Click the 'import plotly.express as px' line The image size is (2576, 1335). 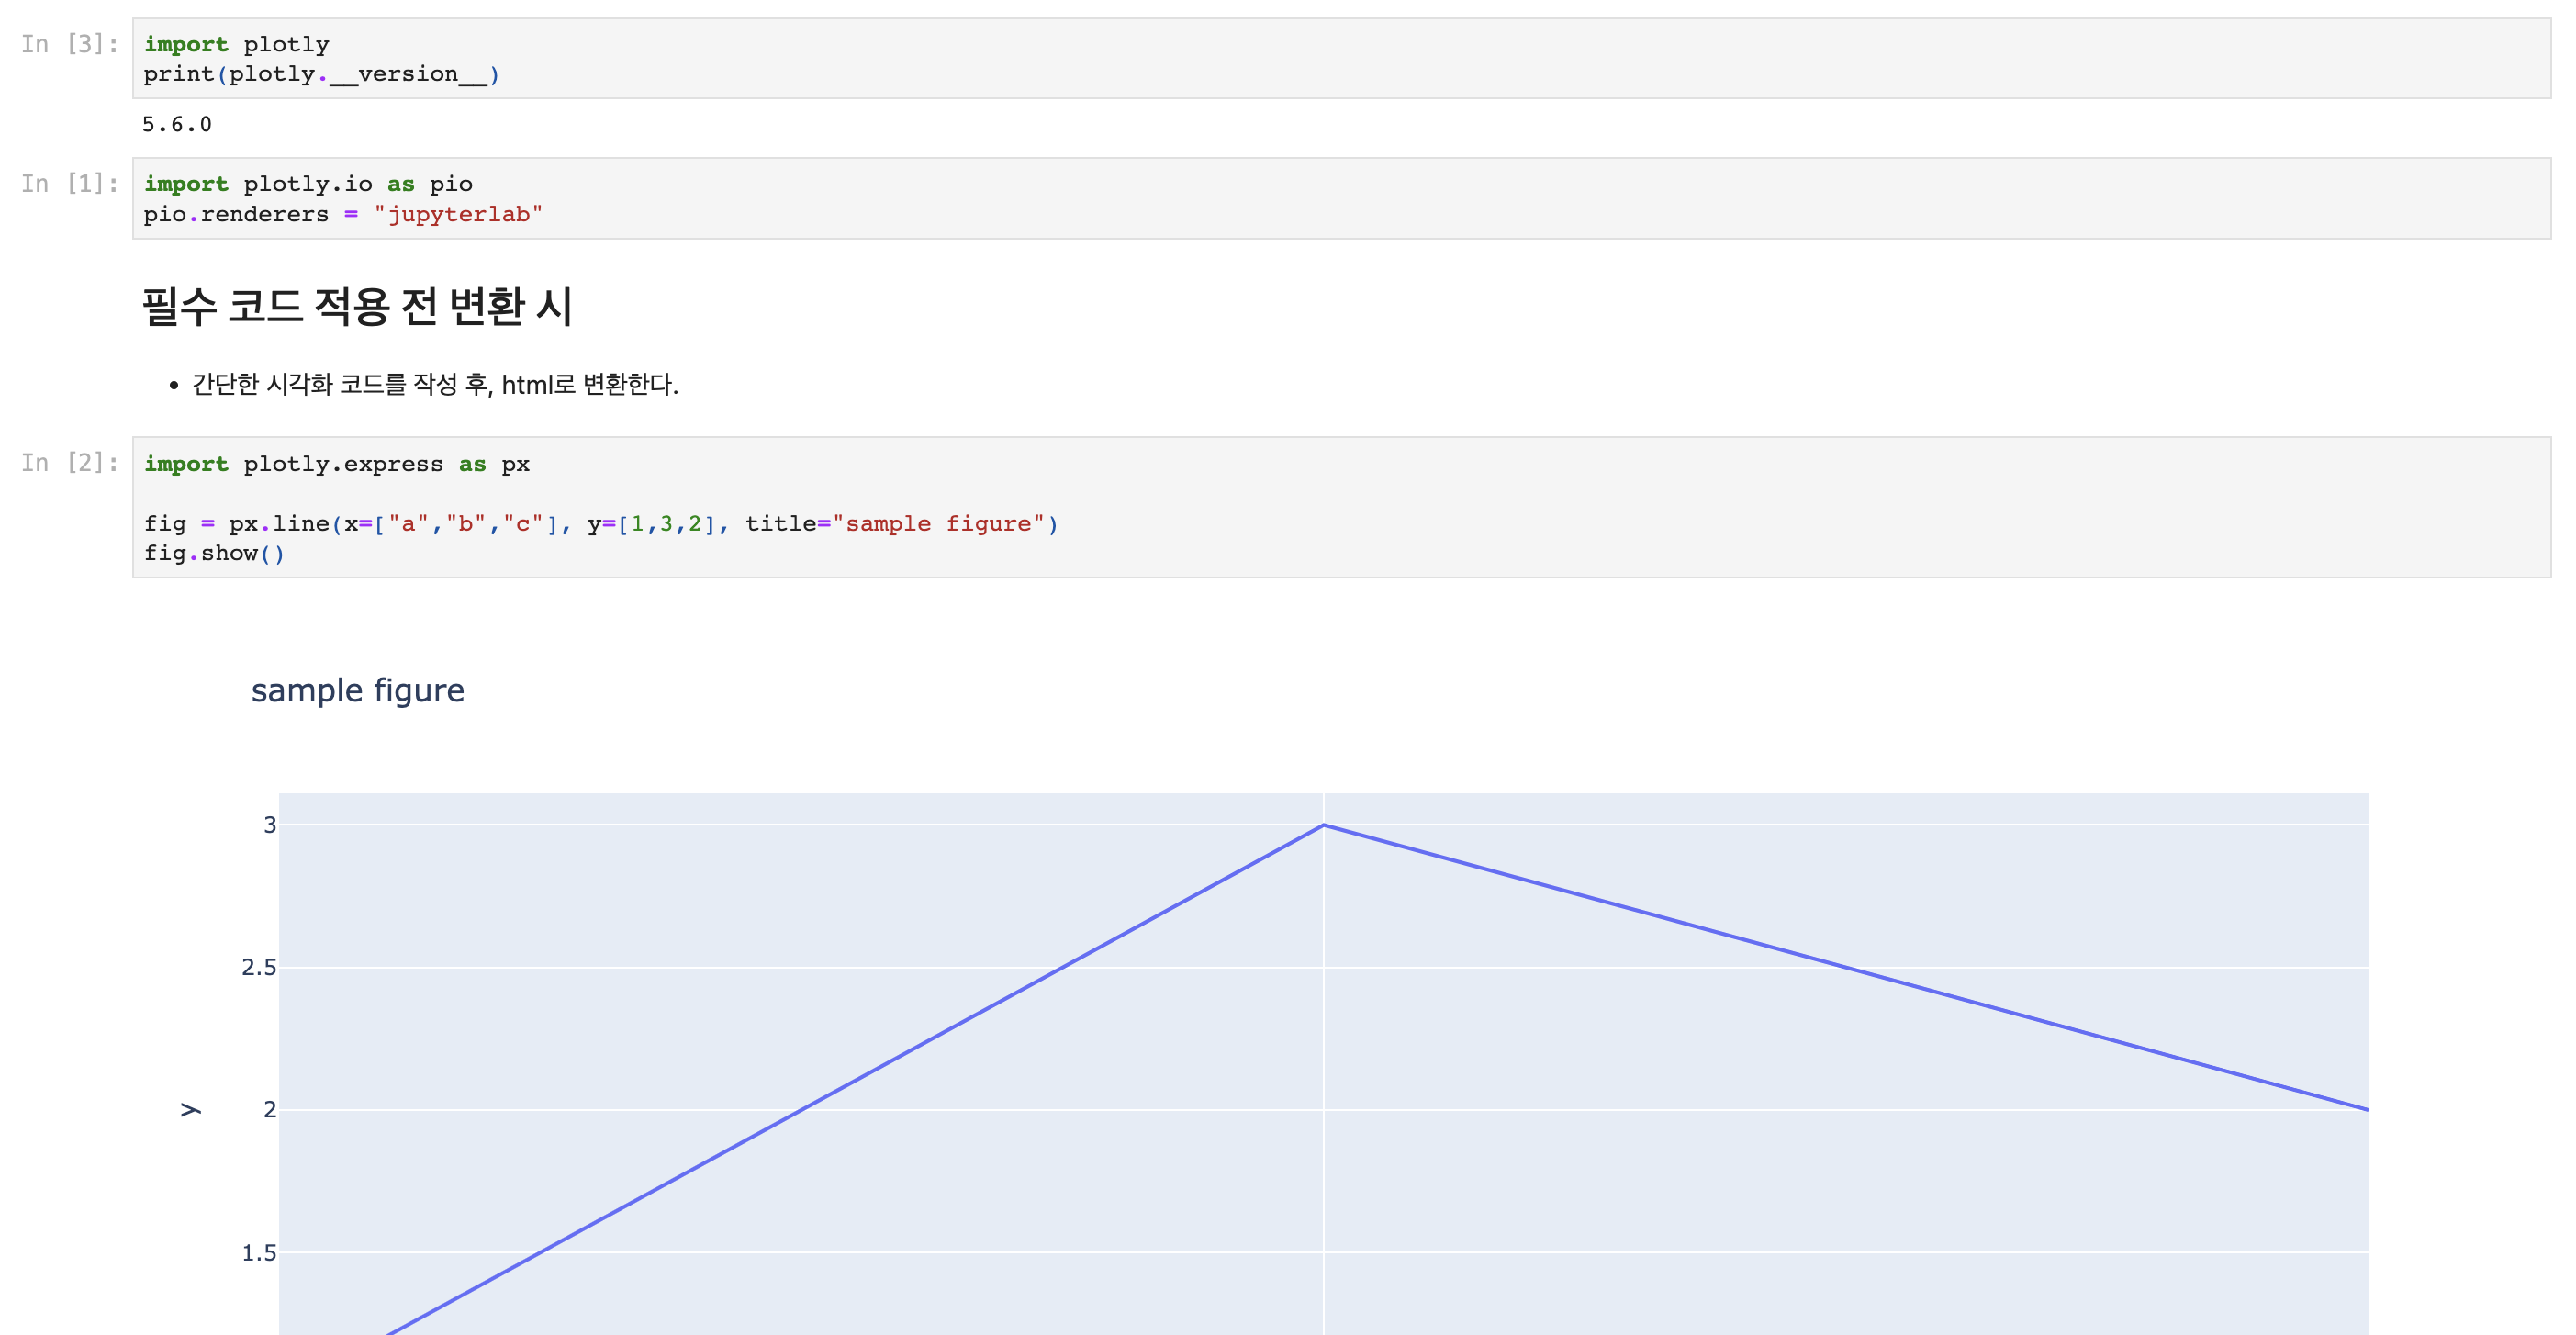pos(337,464)
